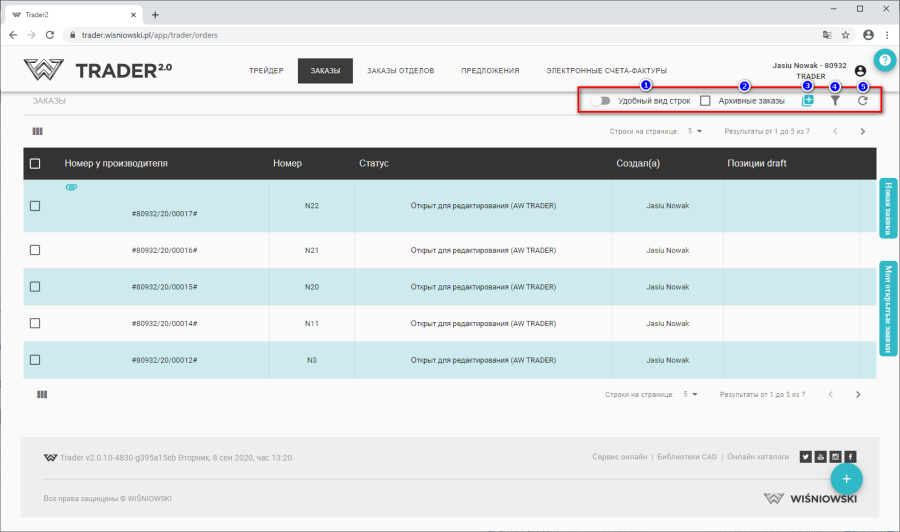
Task: Open the Сервис онлайн footer link
Action: click(619, 457)
